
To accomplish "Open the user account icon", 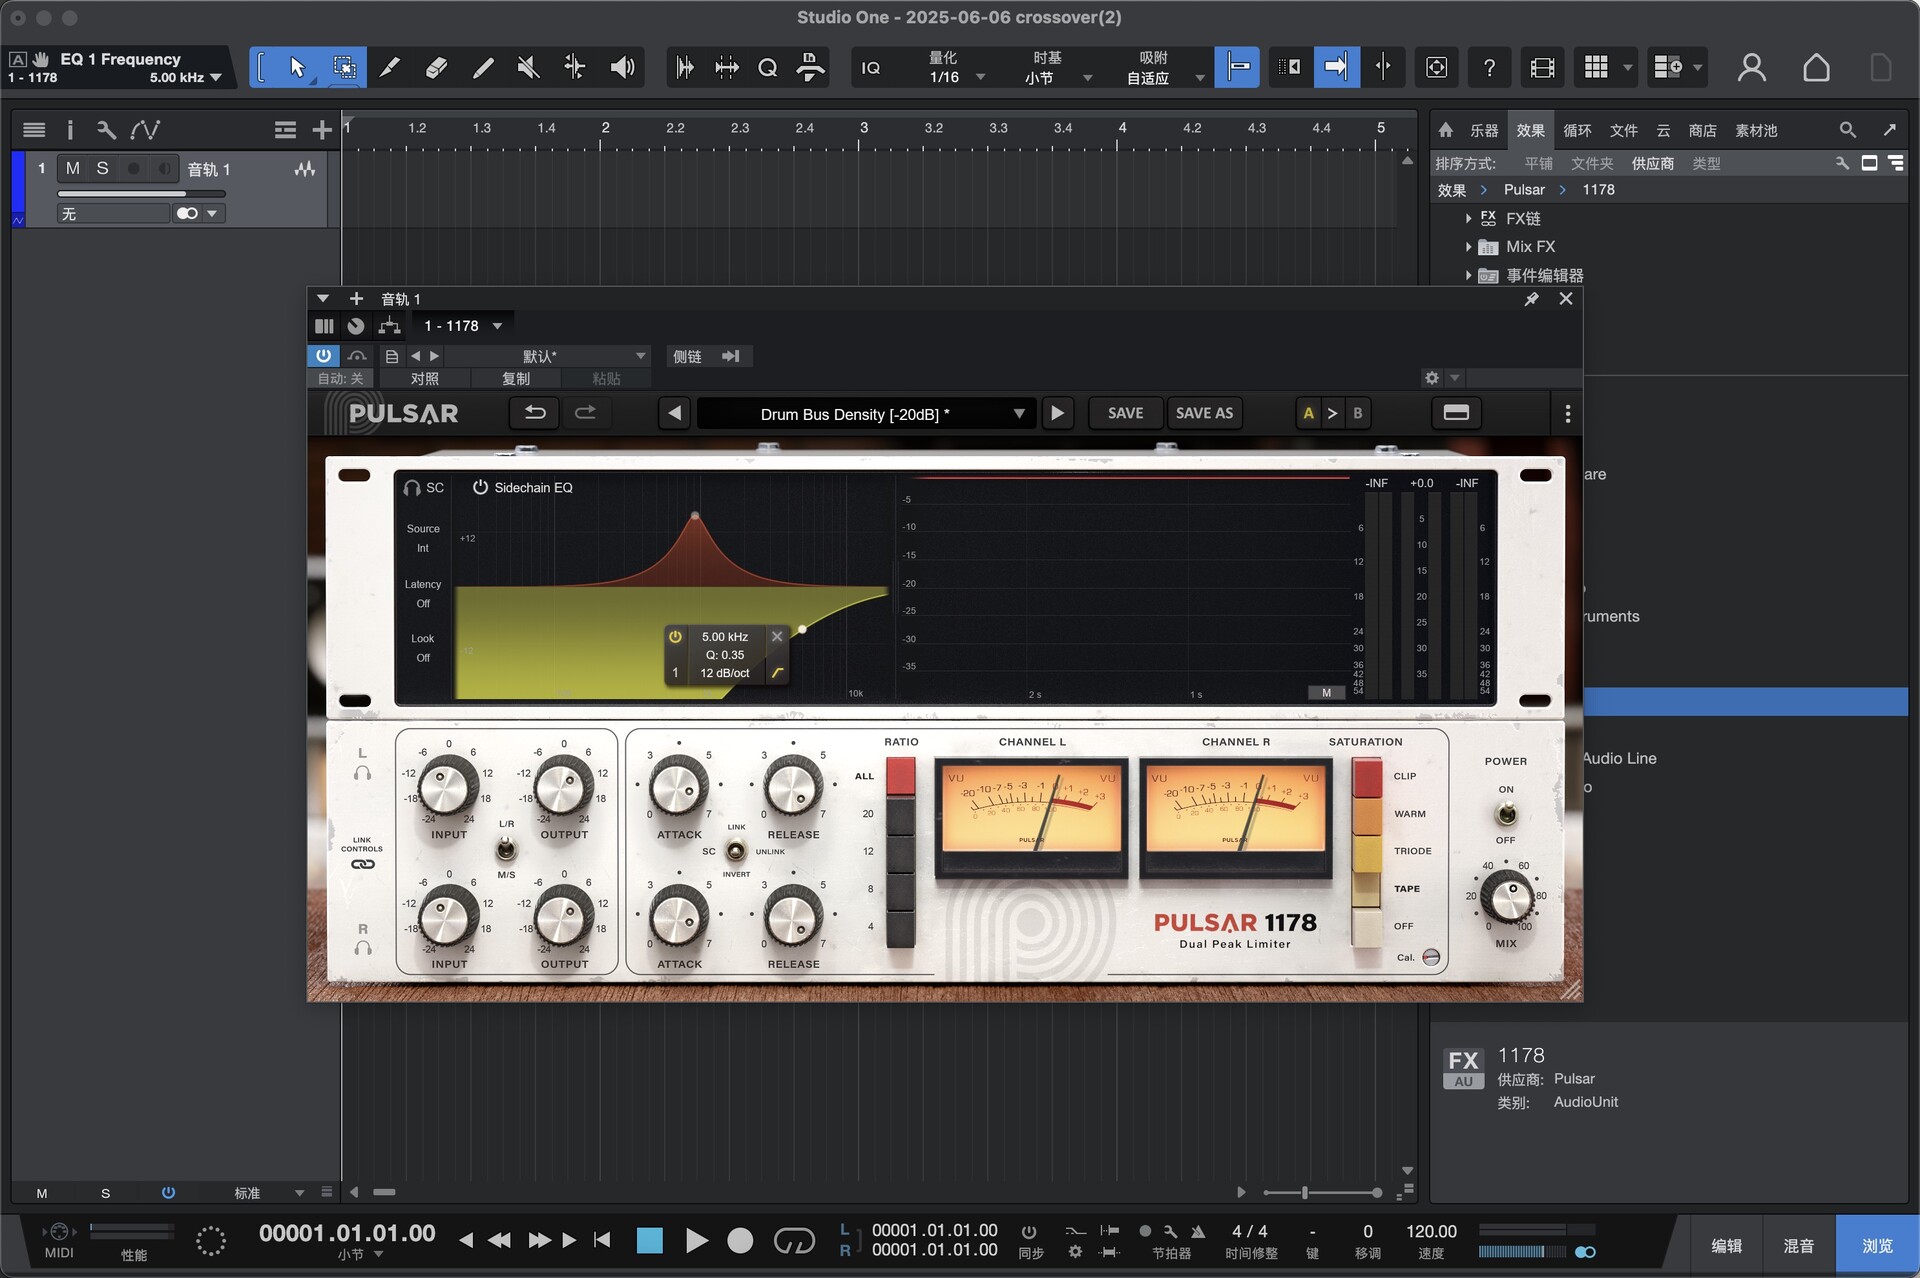I will (1751, 67).
